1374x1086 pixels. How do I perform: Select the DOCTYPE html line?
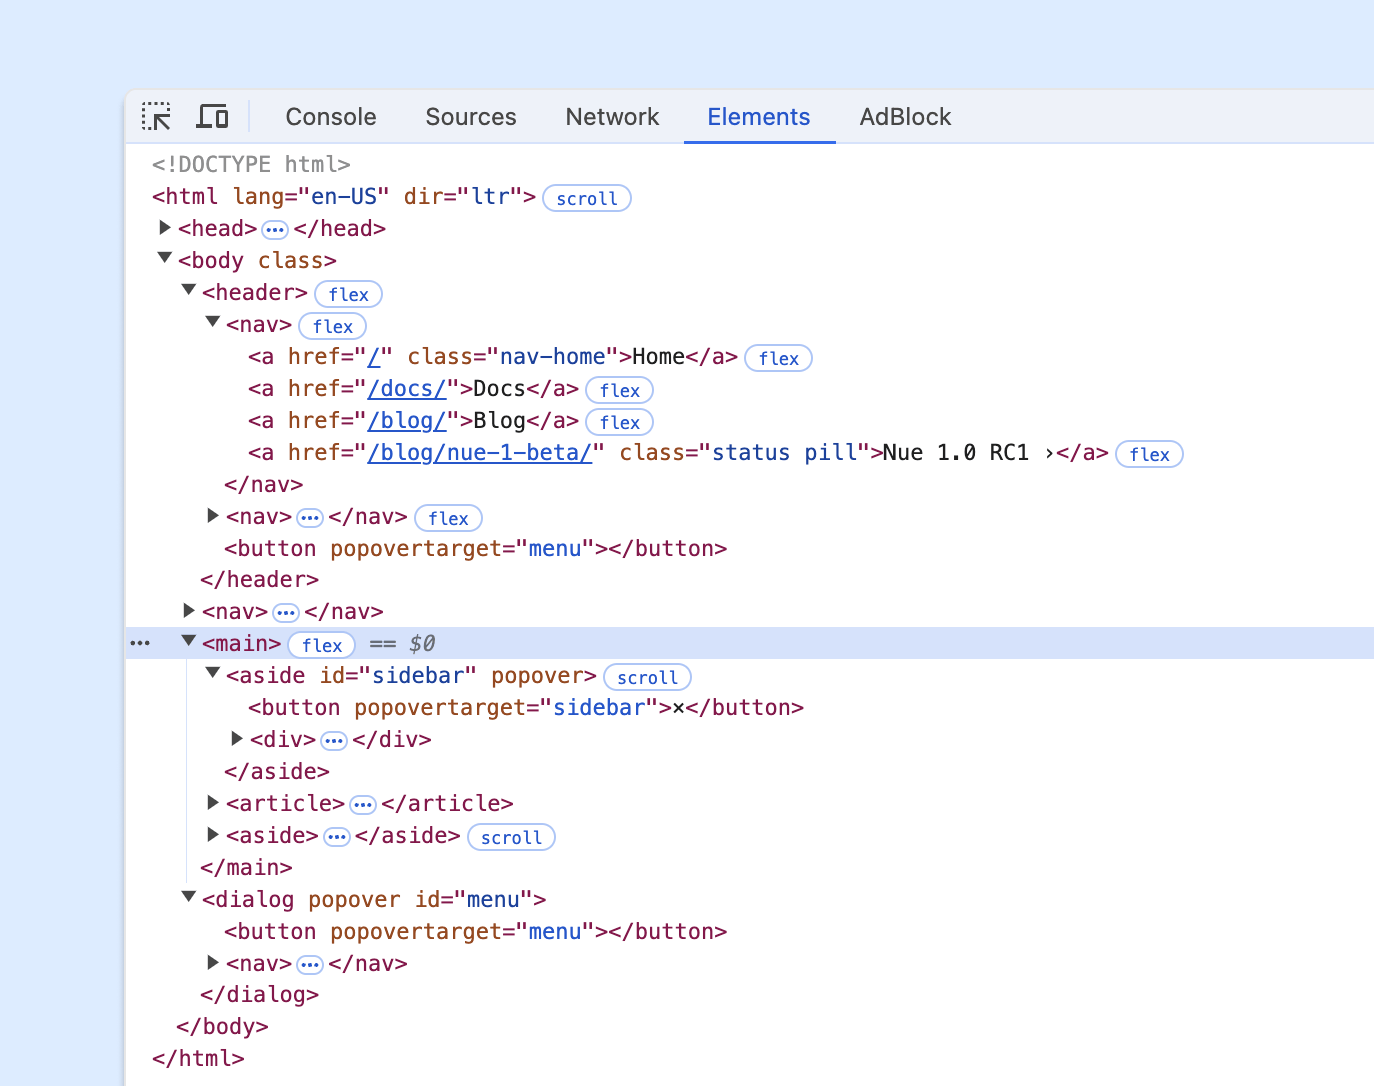pyautogui.click(x=251, y=164)
